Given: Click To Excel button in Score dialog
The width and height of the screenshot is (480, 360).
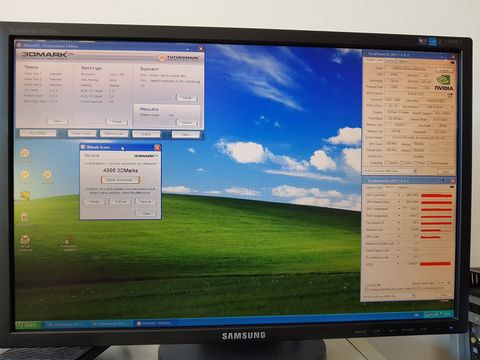Looking at the screenshot, I should (120, 202).
